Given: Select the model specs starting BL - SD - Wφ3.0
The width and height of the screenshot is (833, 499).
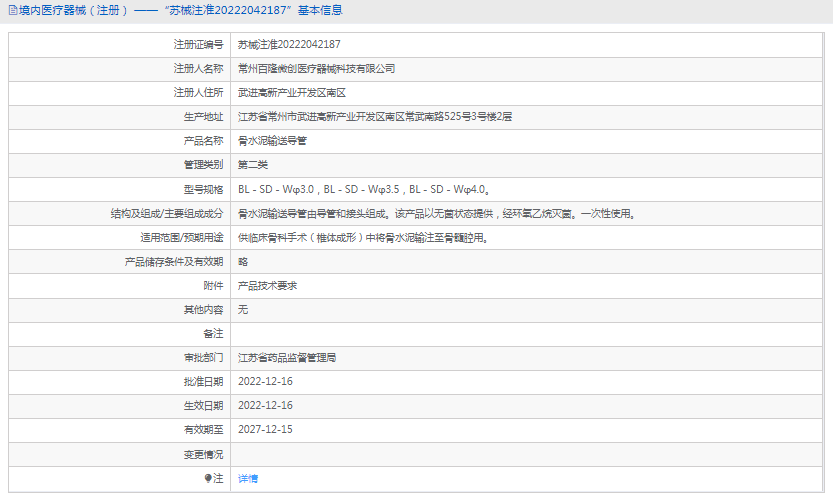Looking at the screenshot, I should click(x=364, y=189).
